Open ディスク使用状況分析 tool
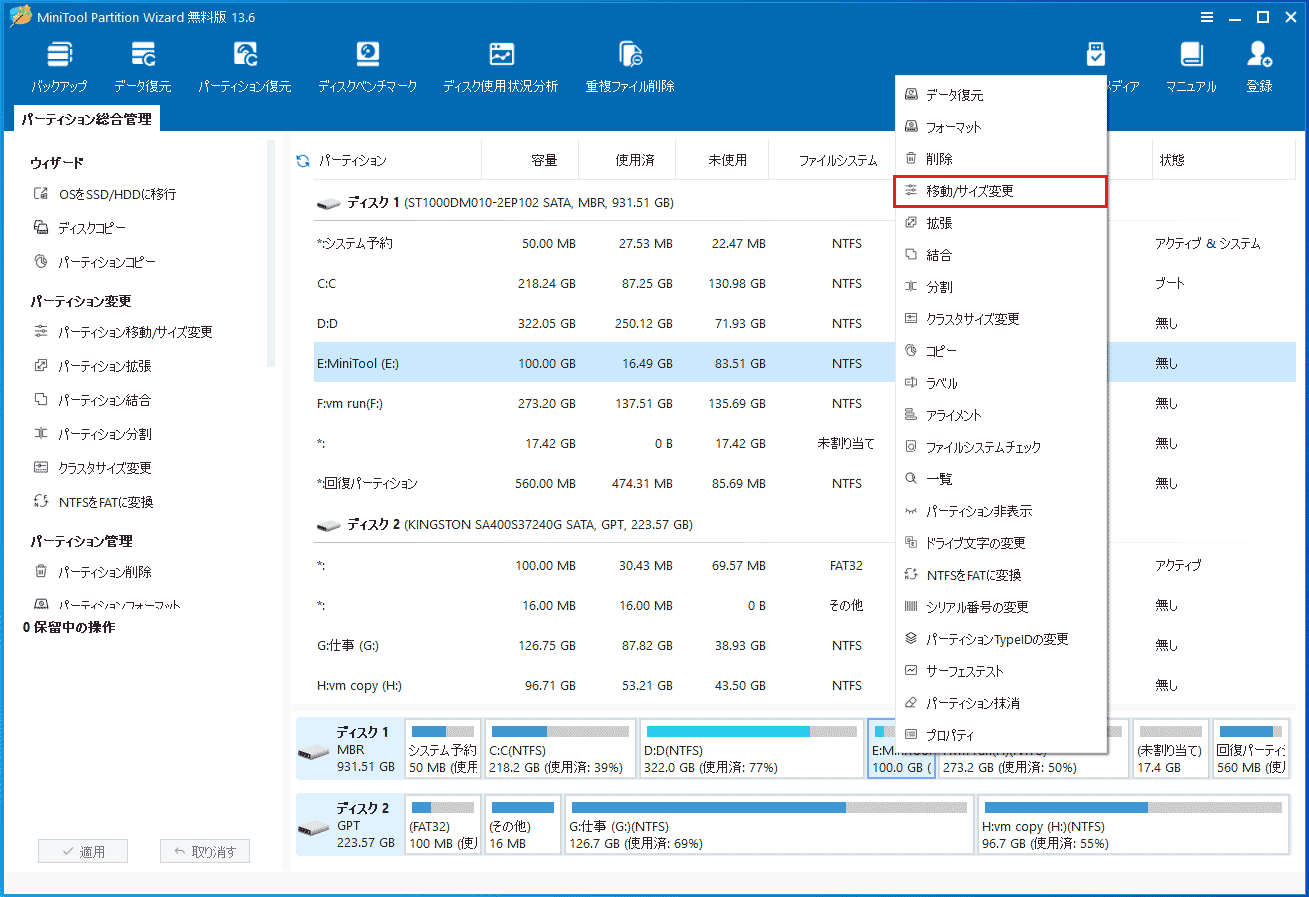 point(500,67)
